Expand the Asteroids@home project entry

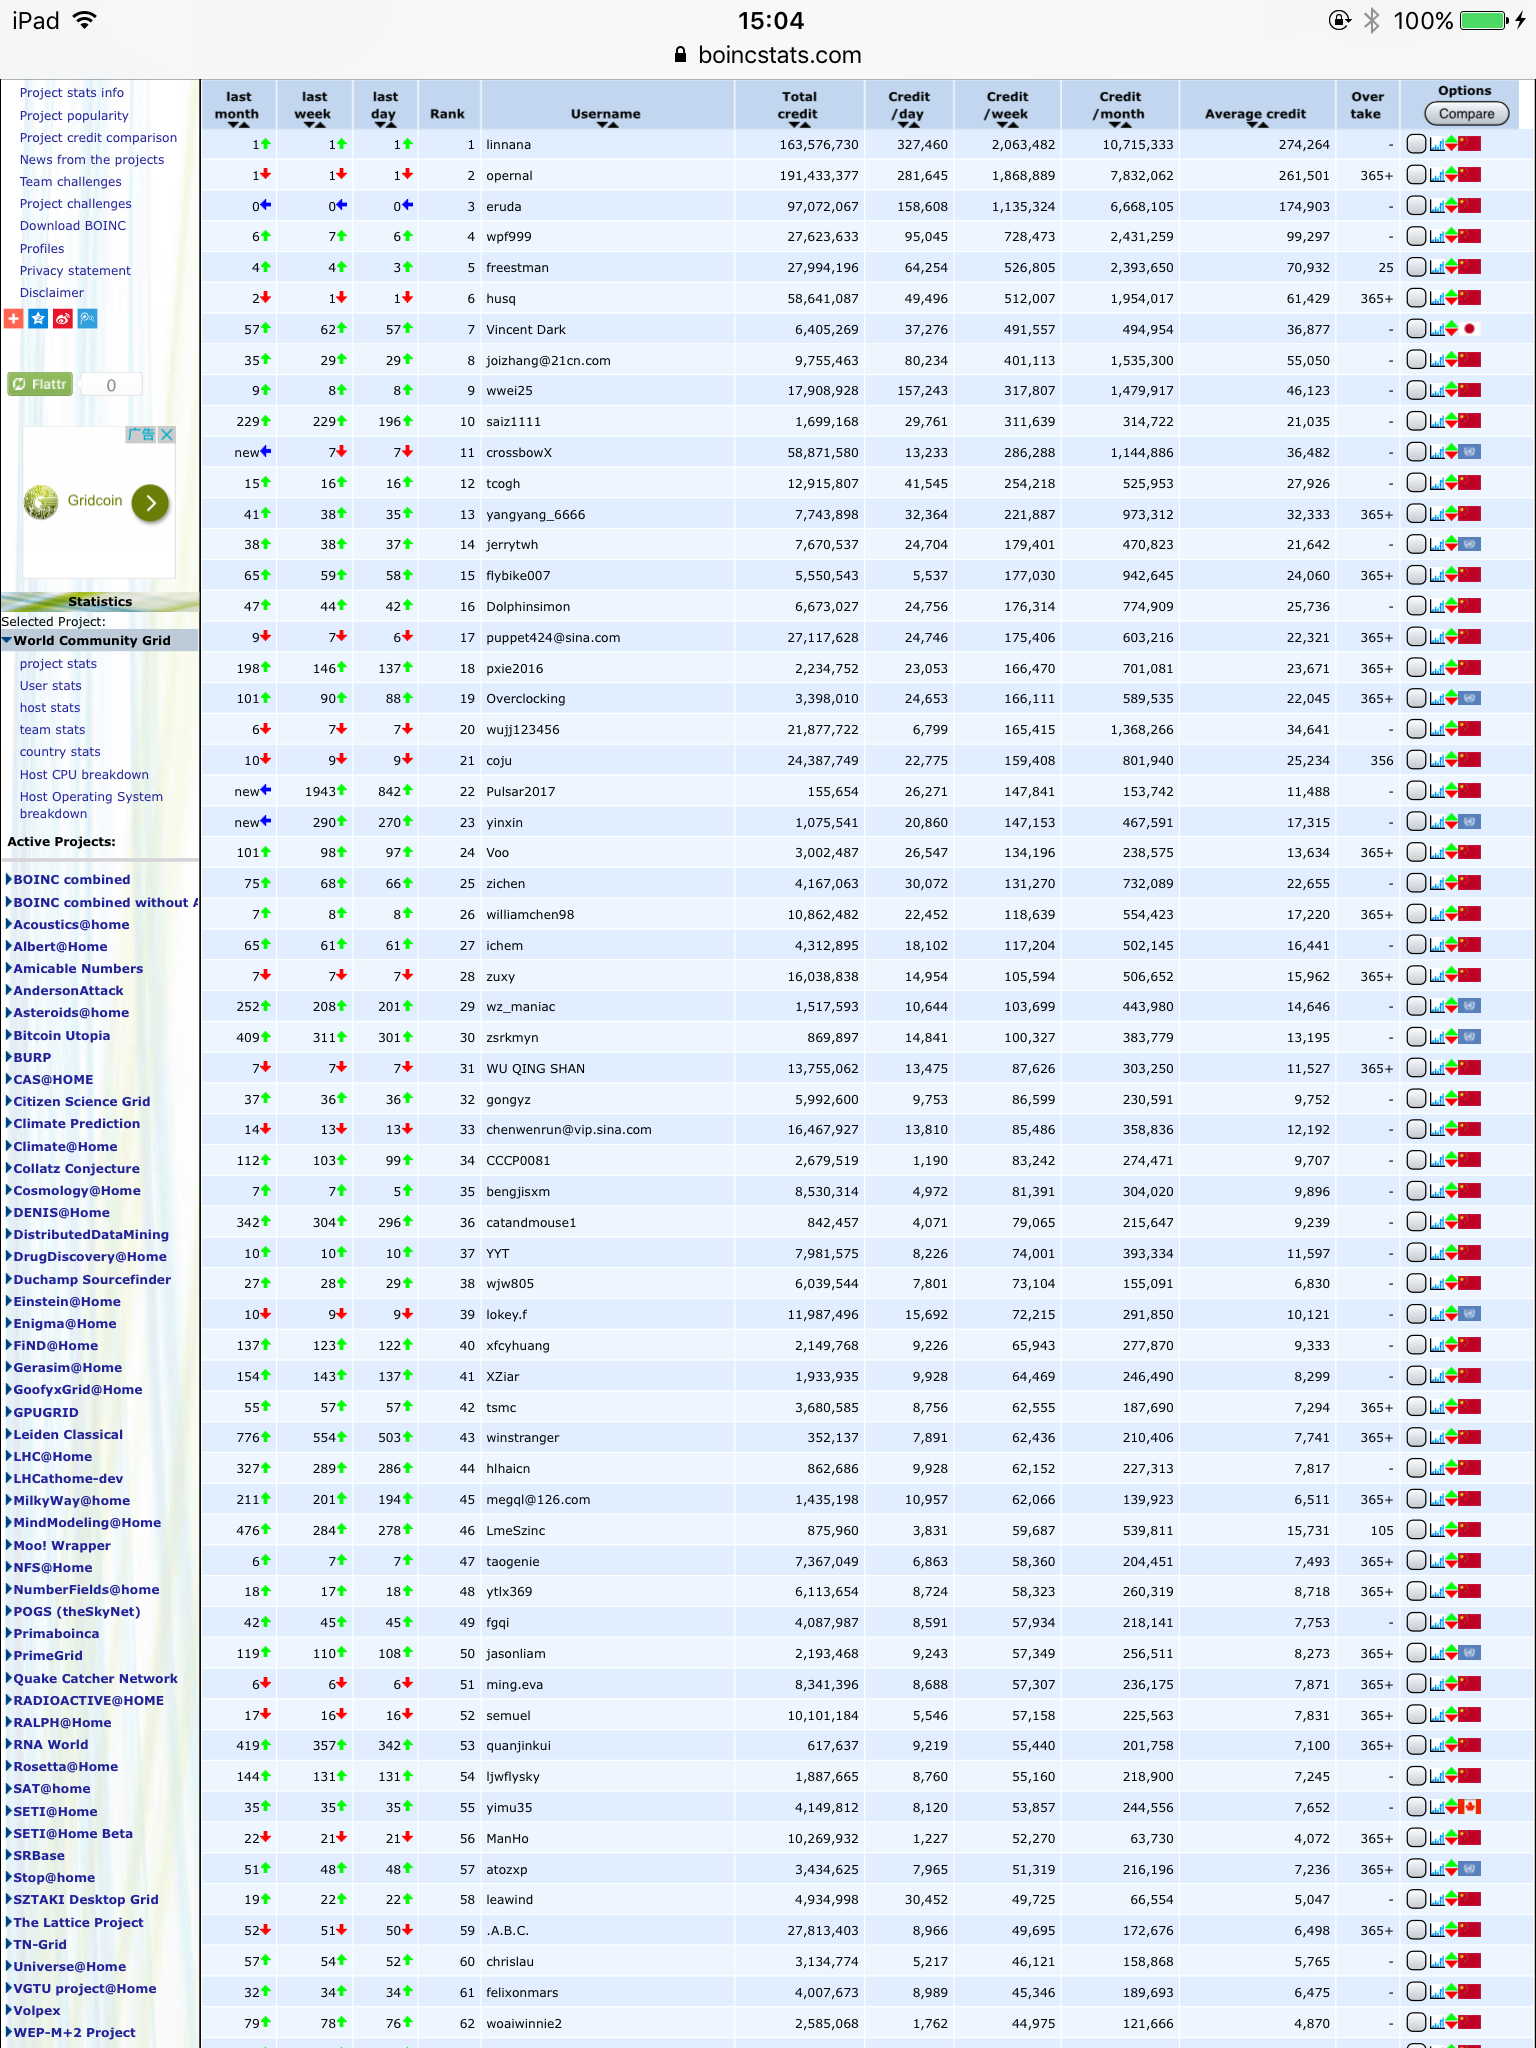[9, 1013]
